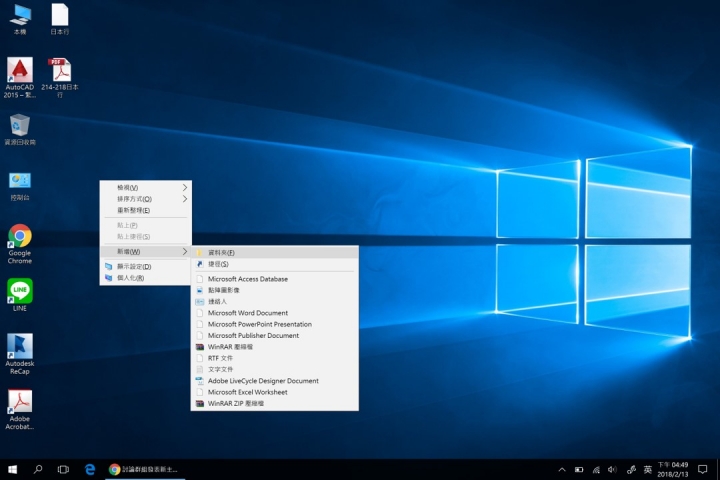Image resolution: width=720 pixels, height=480 pixels.
Task: Create new Microsoft Word Document
Action: coord(275,313)
